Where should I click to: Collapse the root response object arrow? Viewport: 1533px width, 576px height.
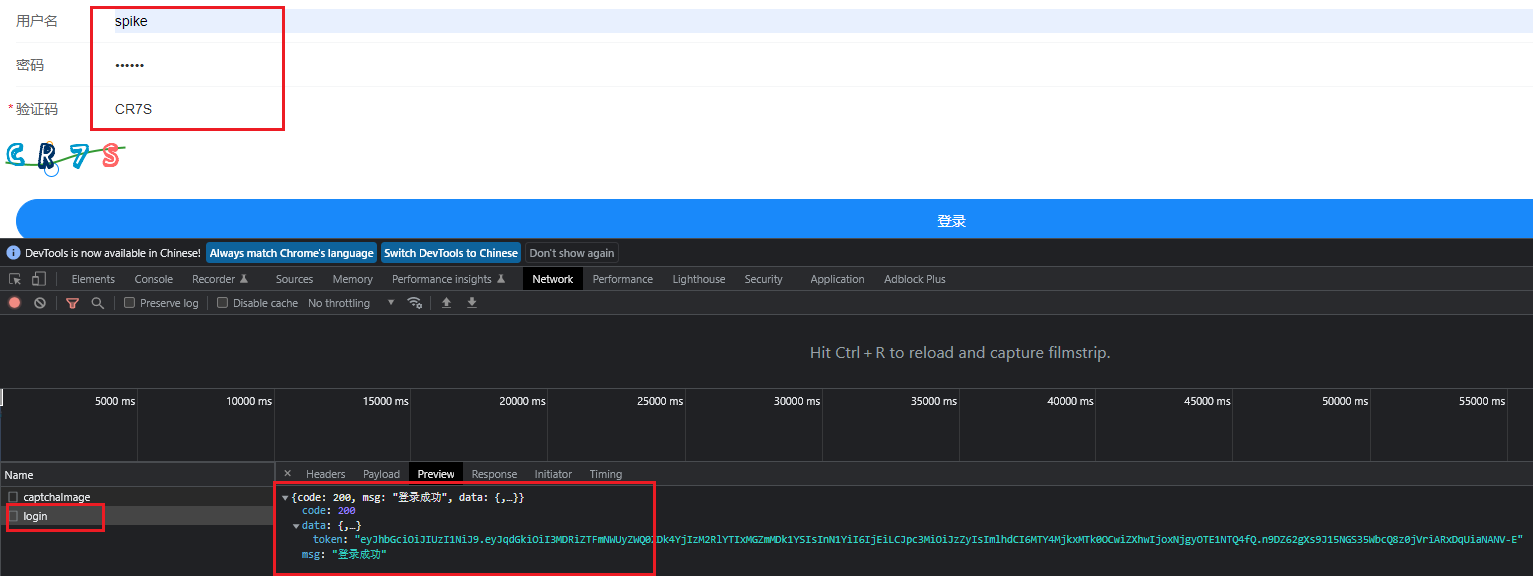[285, 498]
